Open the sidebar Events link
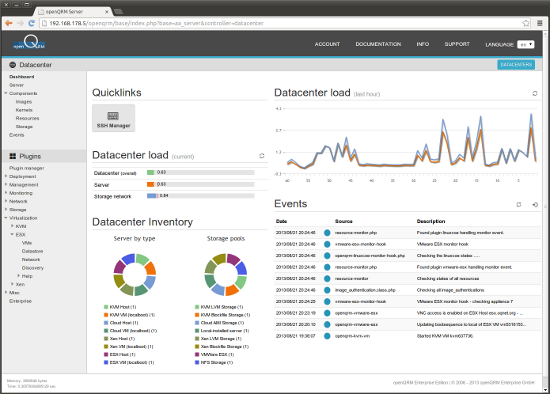The width and height of the screenshot is (550, 394). pyautogui.click(x=16, y=135)
